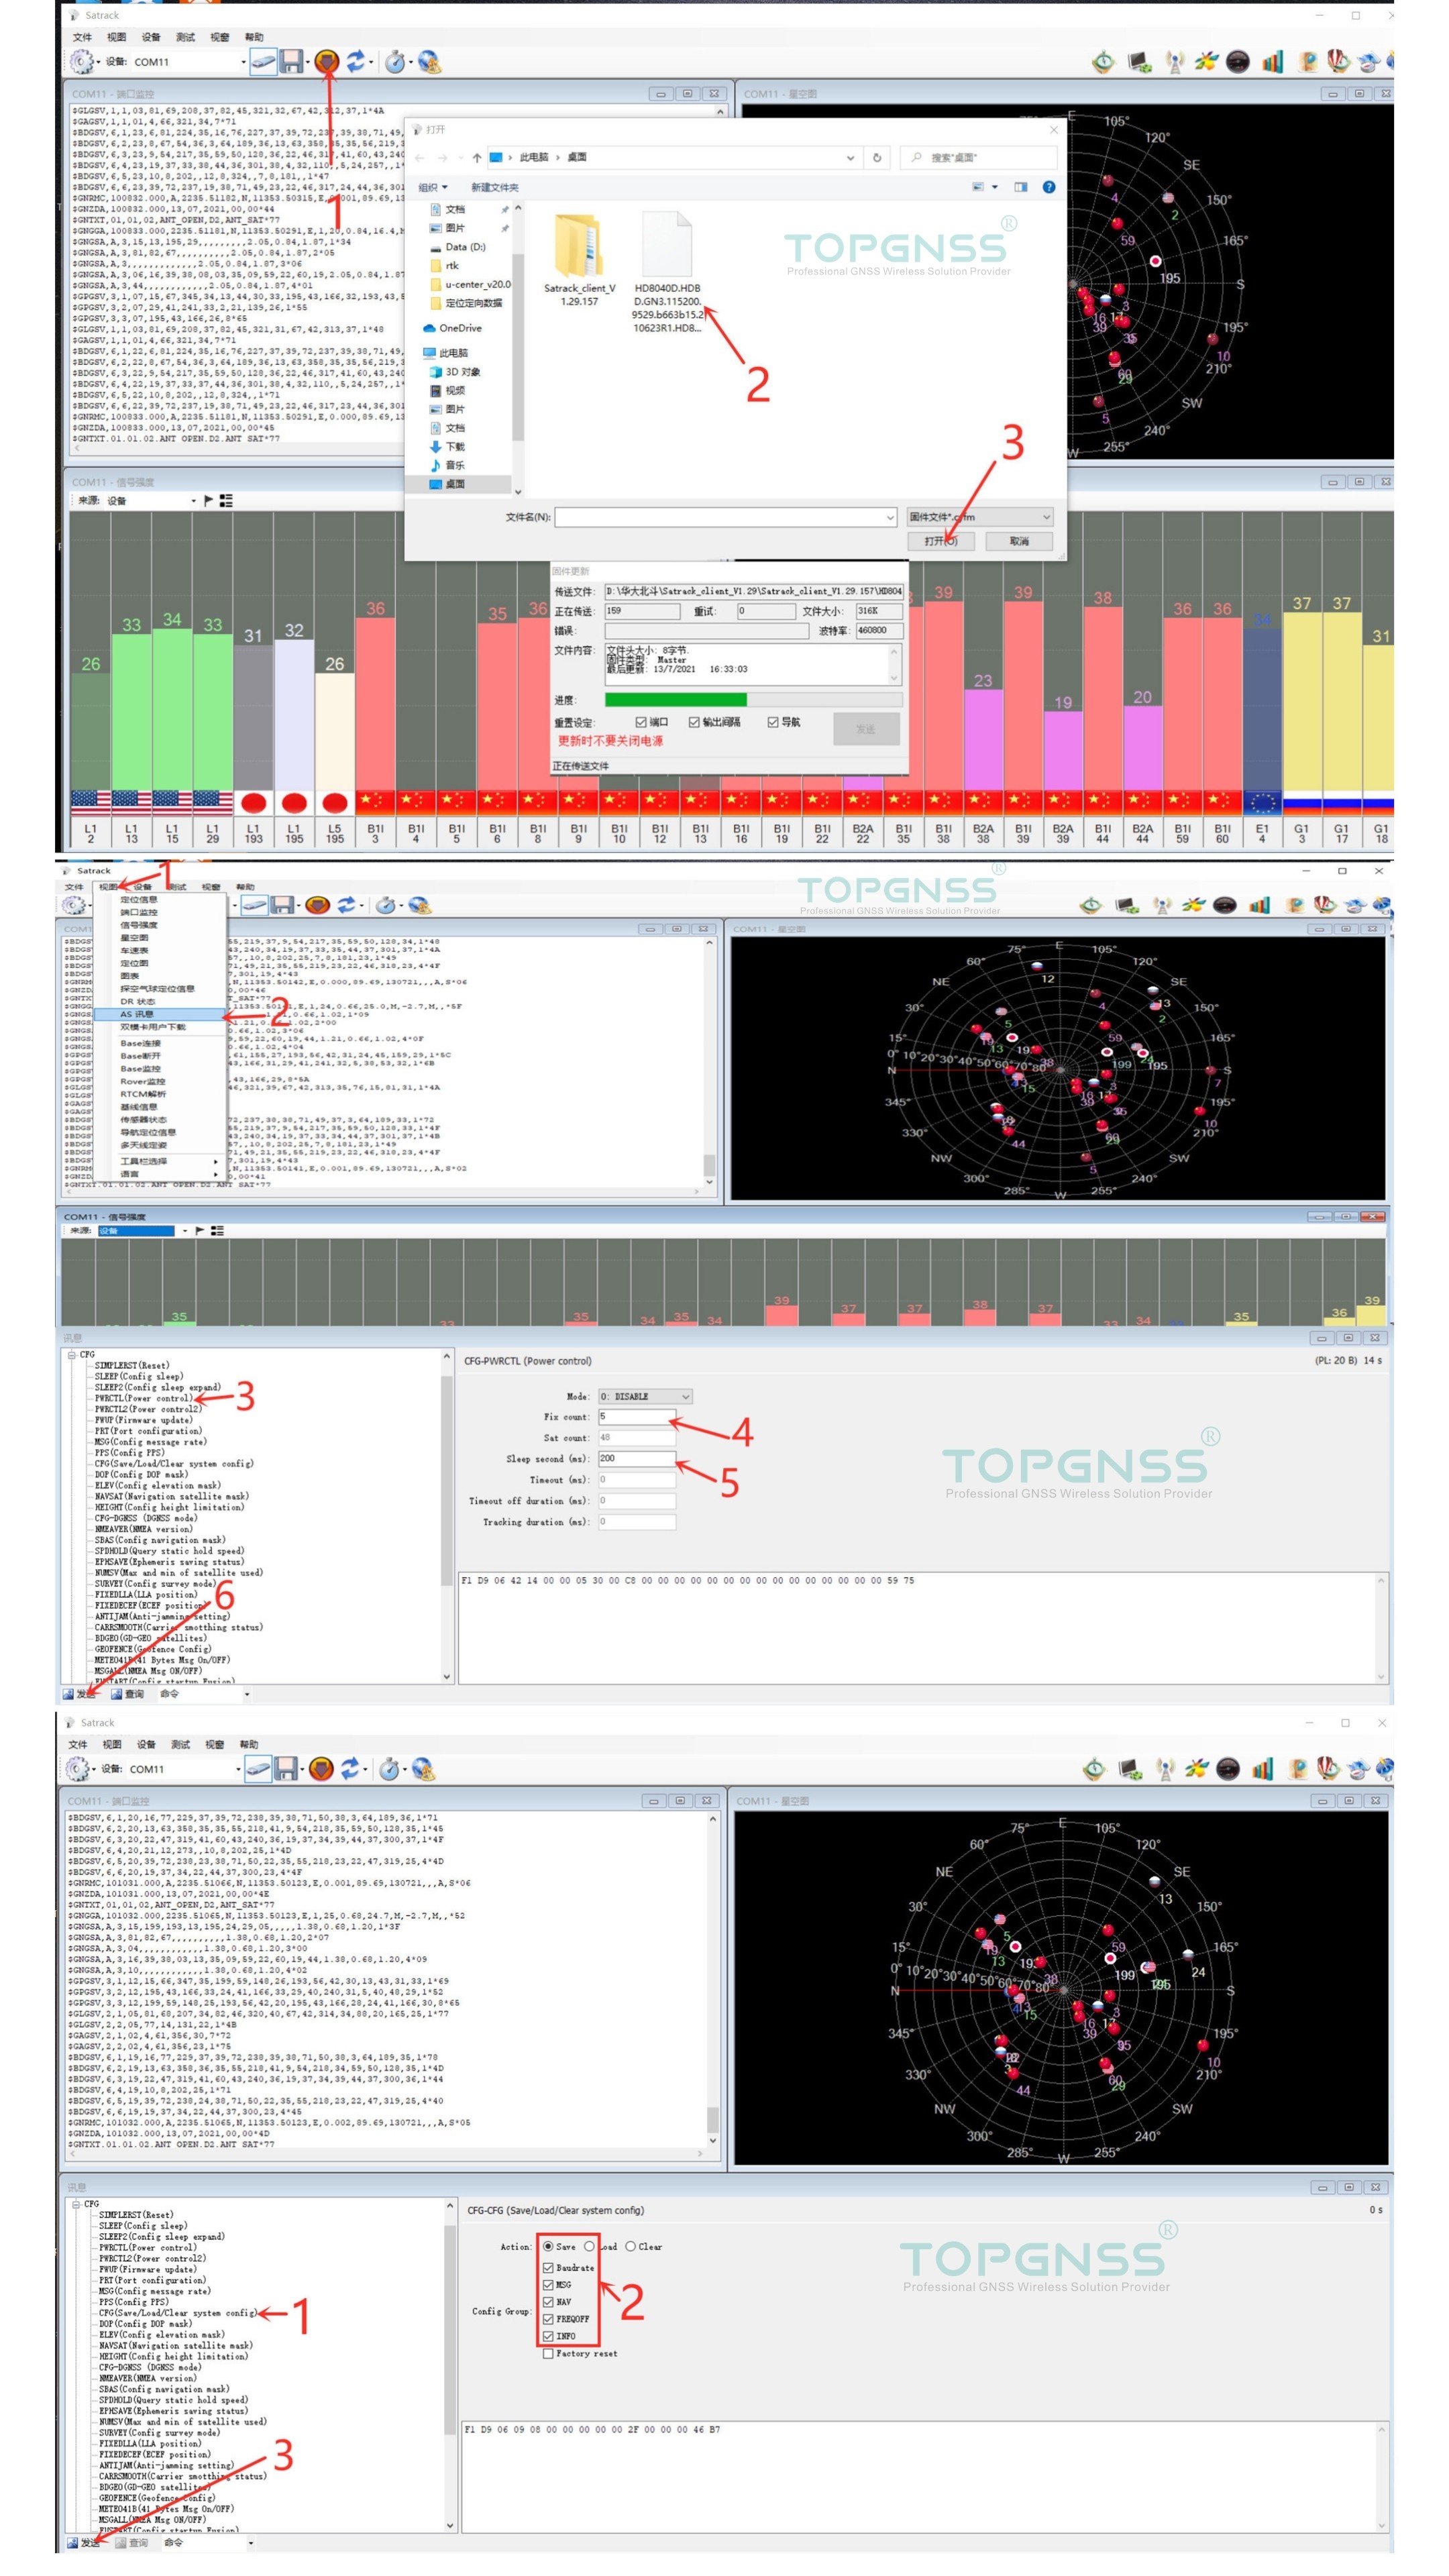This screenshot has height=2576, width=1449.
Task: Expand address bar path dropdown in Open dialog
Action: pyautogui.click(x=850, y=157)
